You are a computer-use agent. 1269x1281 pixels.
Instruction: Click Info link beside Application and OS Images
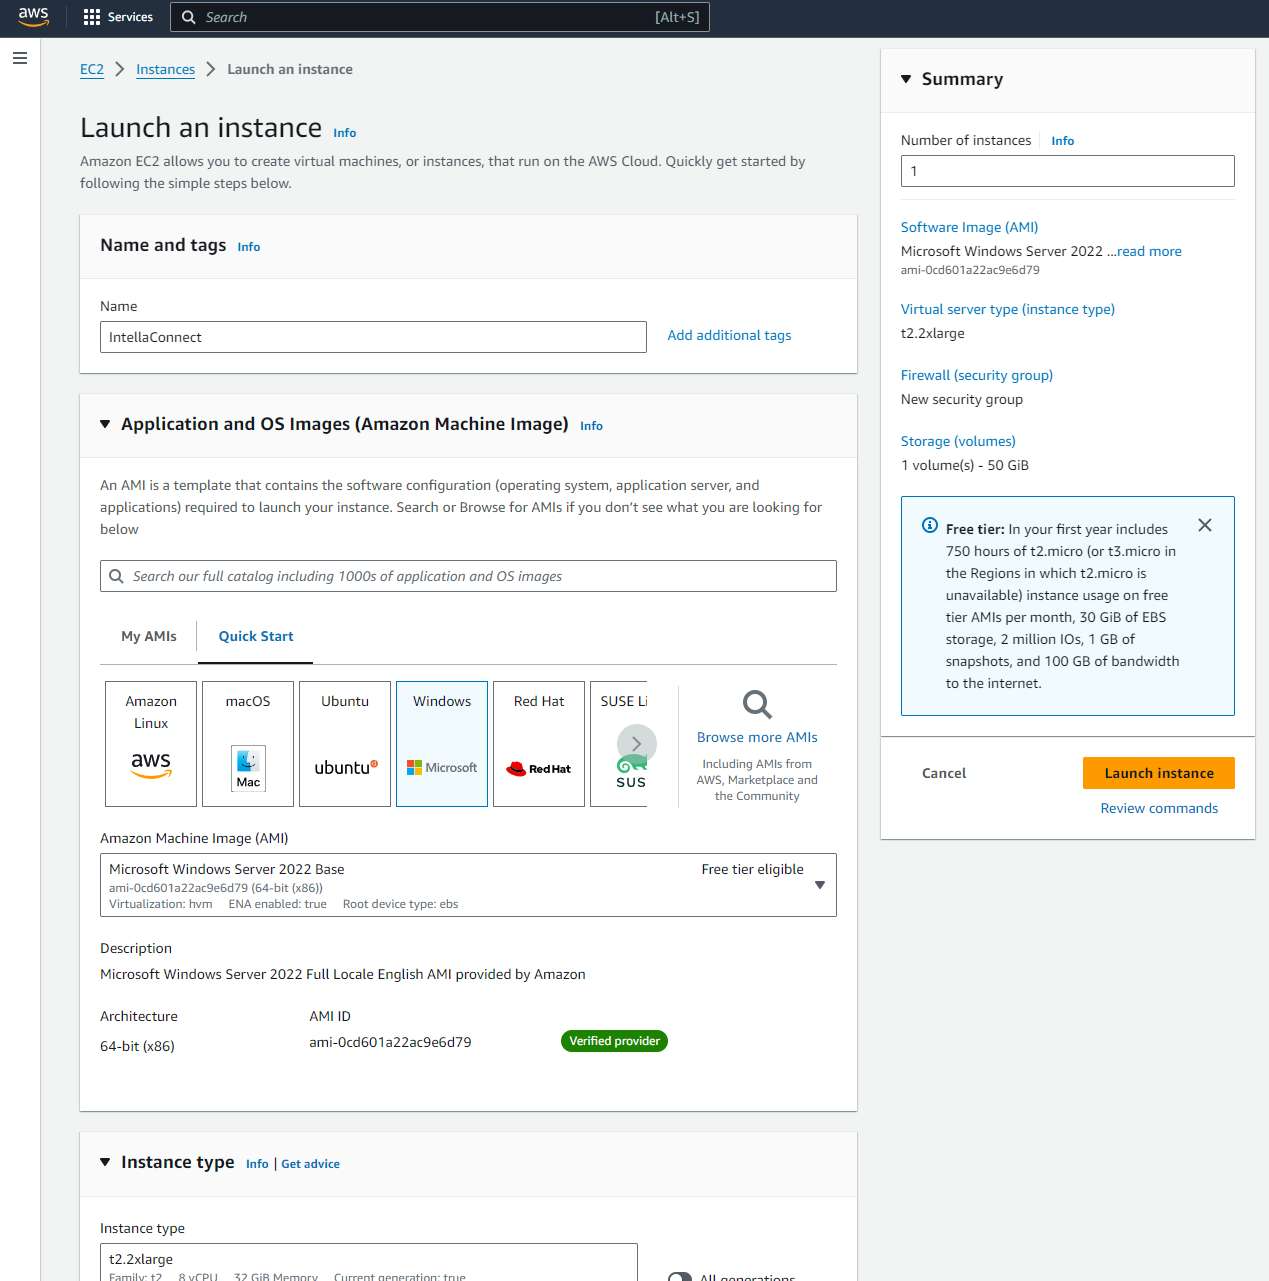(592, 426)
